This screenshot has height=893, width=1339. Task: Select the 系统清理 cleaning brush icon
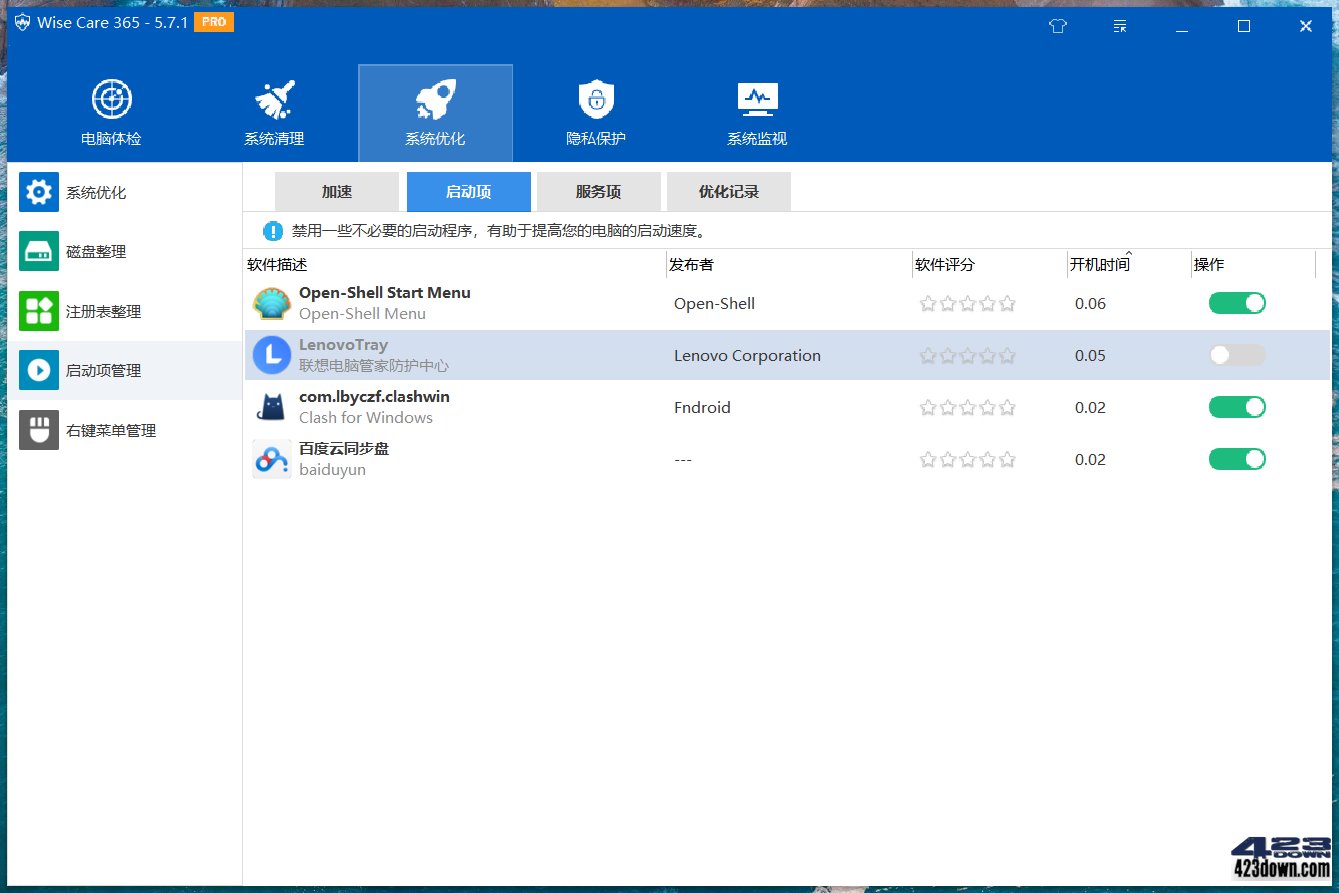pos(272,110)
